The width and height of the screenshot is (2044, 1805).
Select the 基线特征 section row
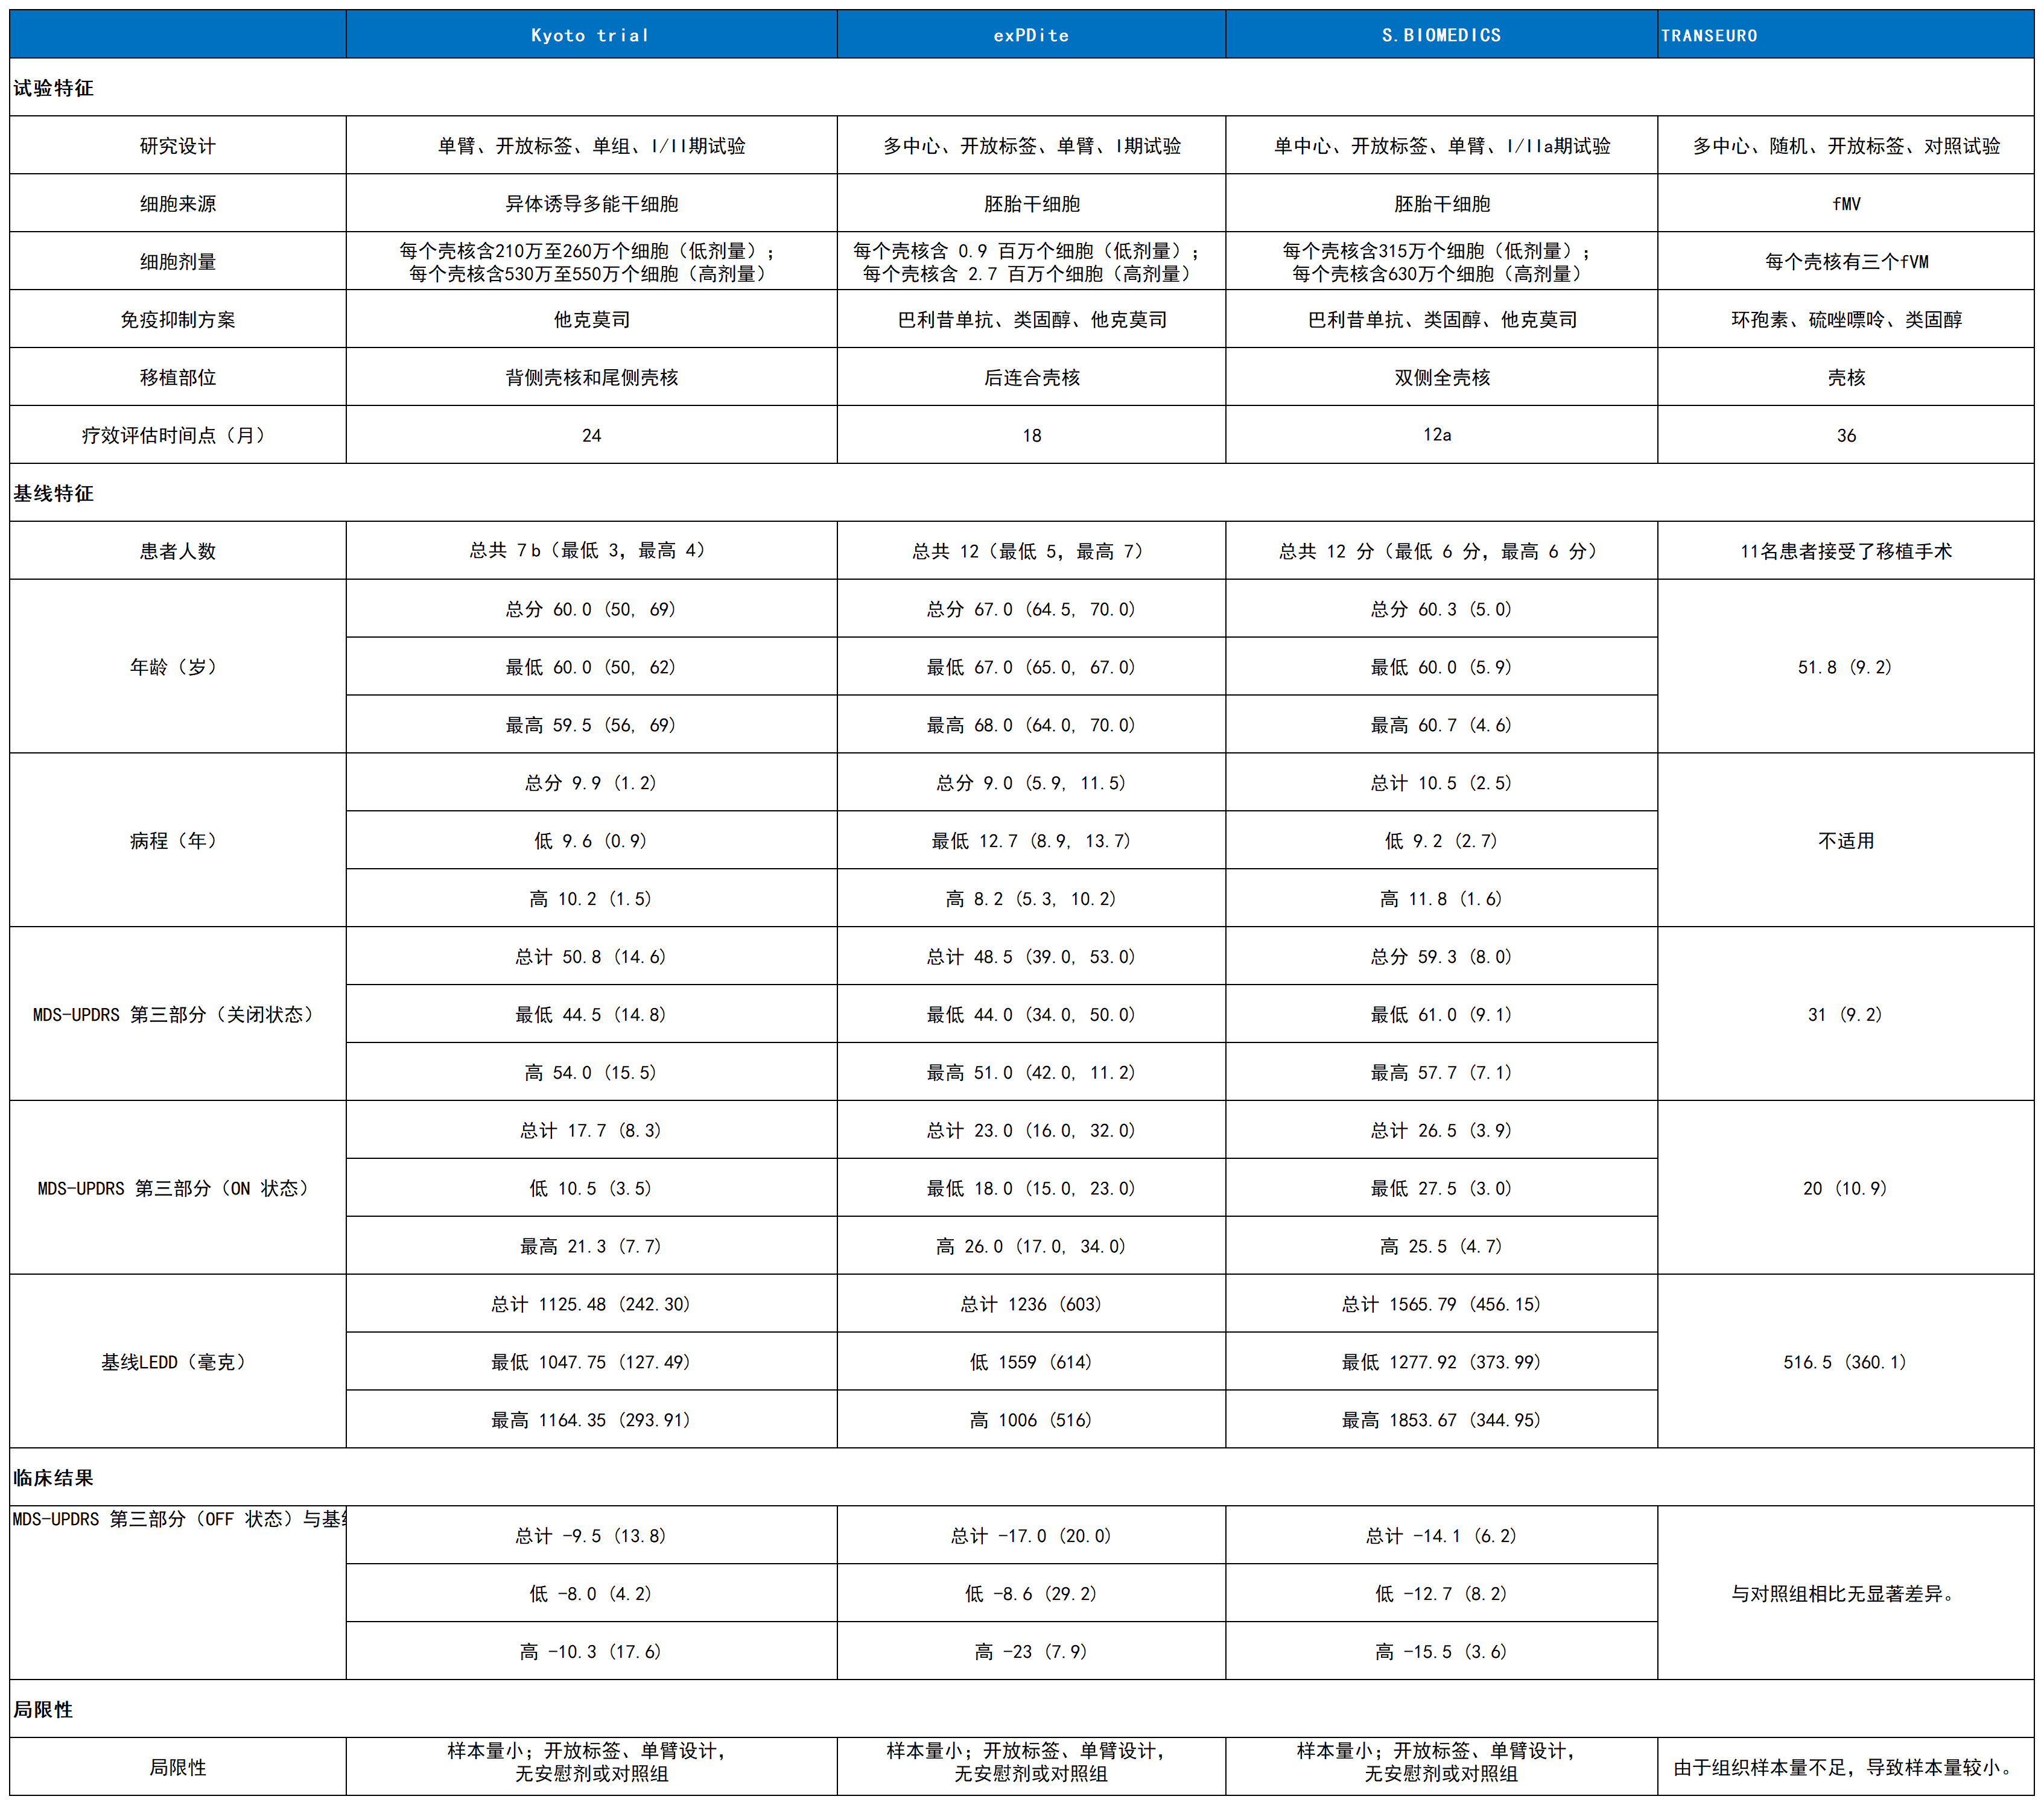pos(1021,493)
